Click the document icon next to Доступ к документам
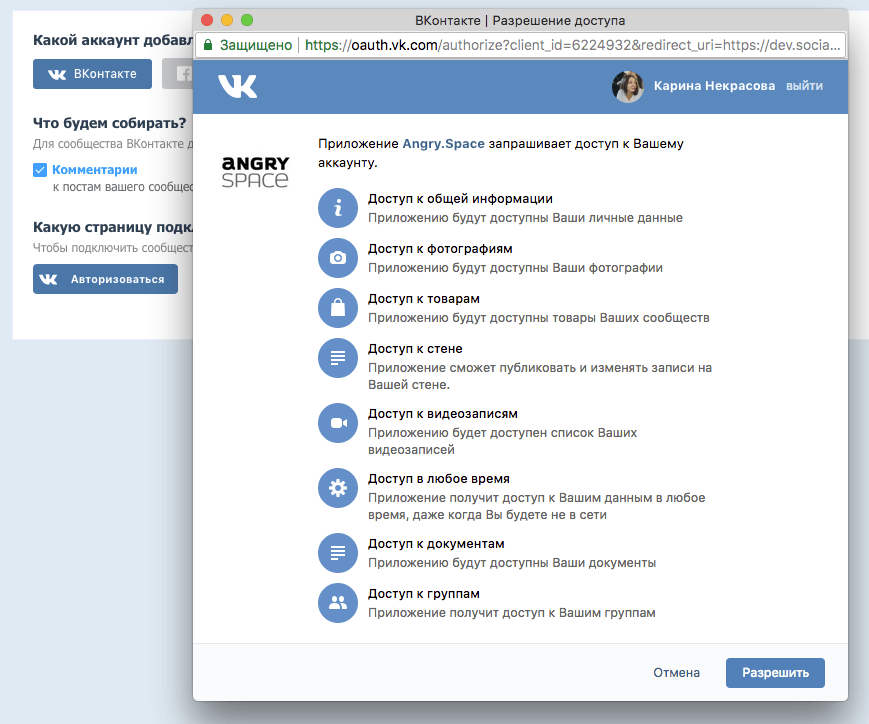Screen dimensions: 869x724 coord(338,553)
